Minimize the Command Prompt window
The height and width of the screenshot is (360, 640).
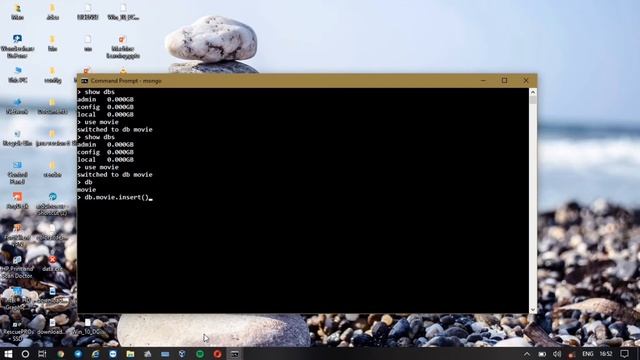pyautogui.click(x=483, y=81)
